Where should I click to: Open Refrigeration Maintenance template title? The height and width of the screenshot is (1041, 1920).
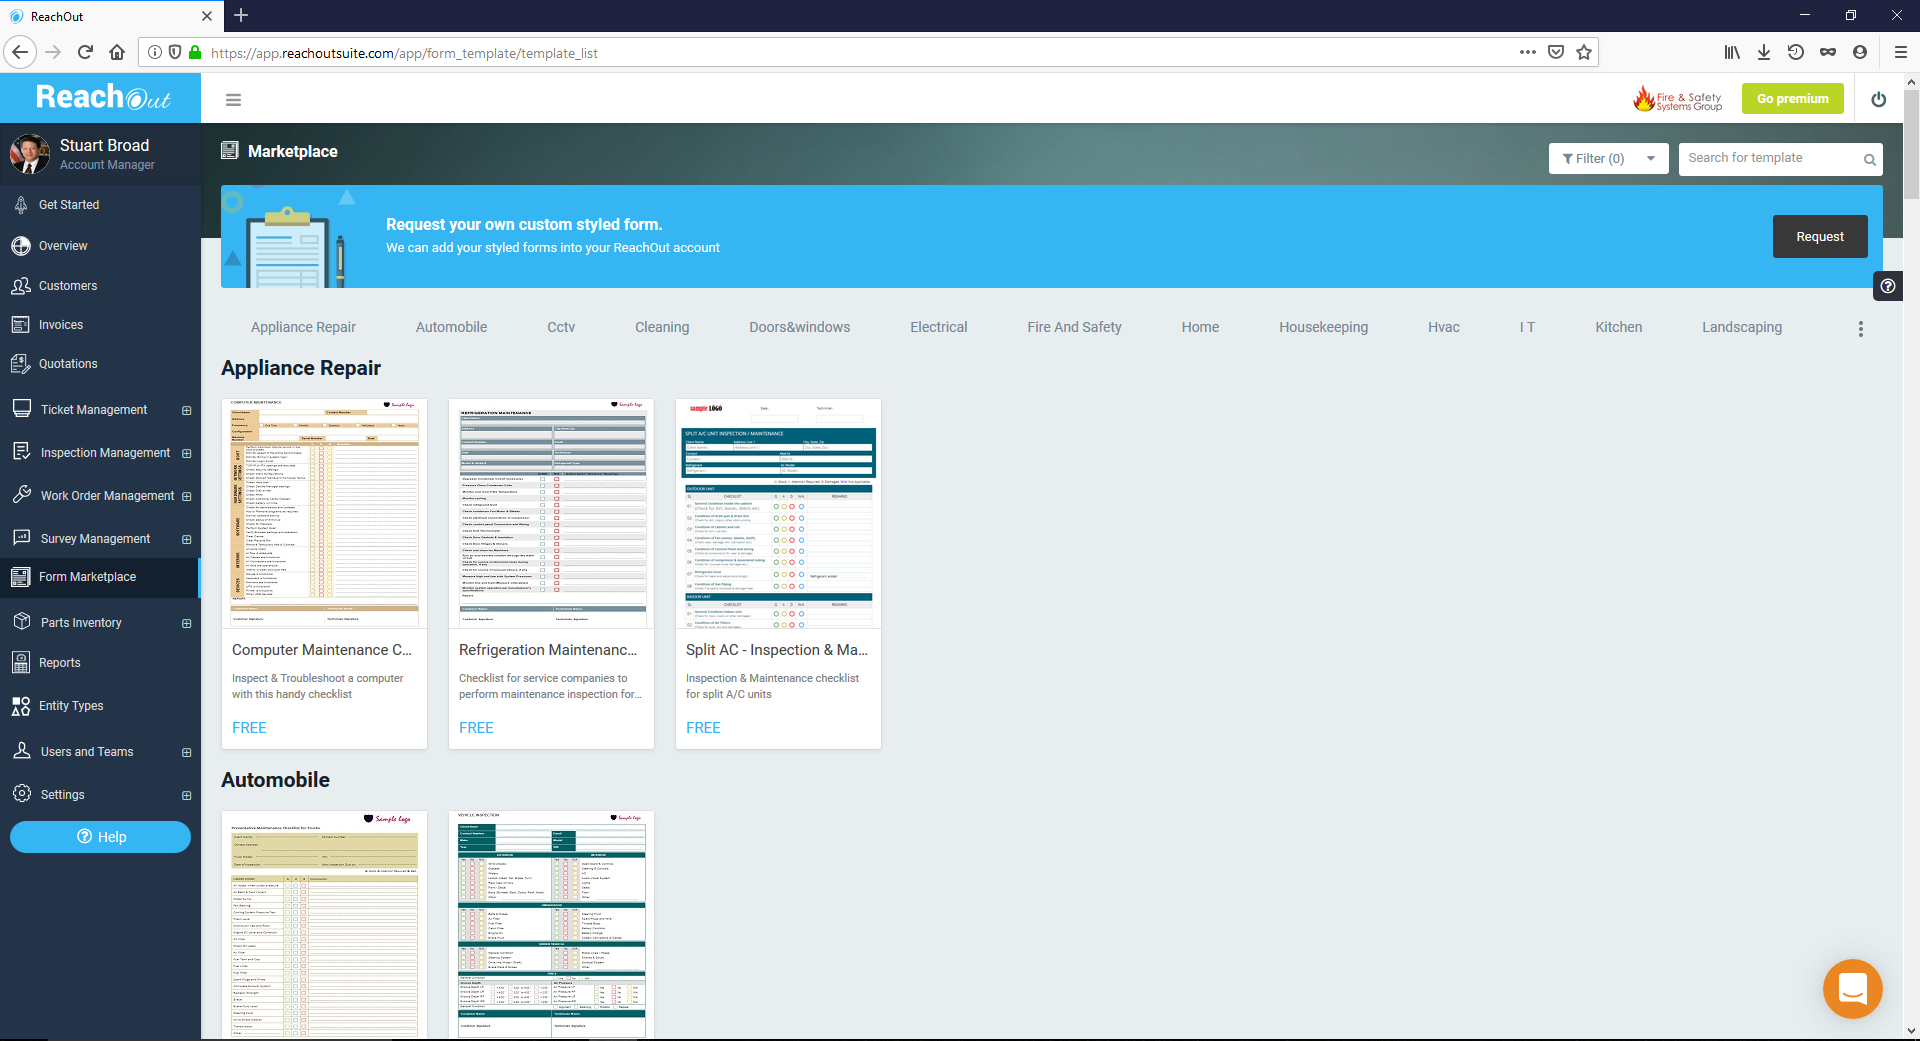coord(548,650)
